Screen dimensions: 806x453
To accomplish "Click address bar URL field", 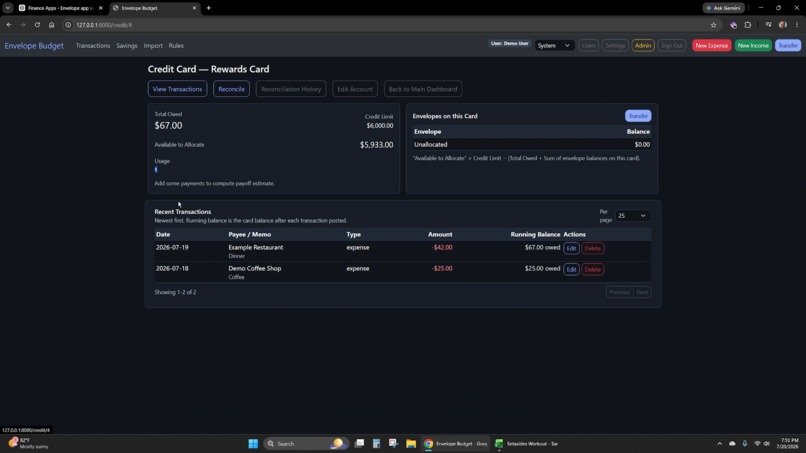I will point(386,25).
